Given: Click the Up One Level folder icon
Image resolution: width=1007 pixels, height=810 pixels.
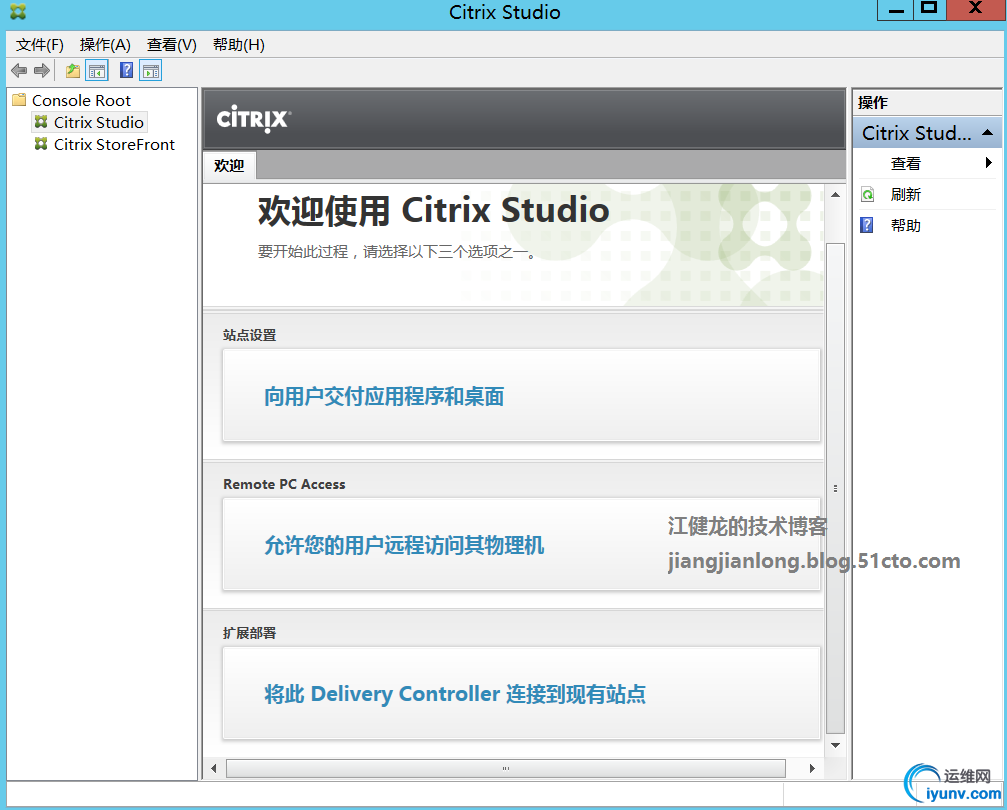Looking at the screenshot, I should click(73, 70).
